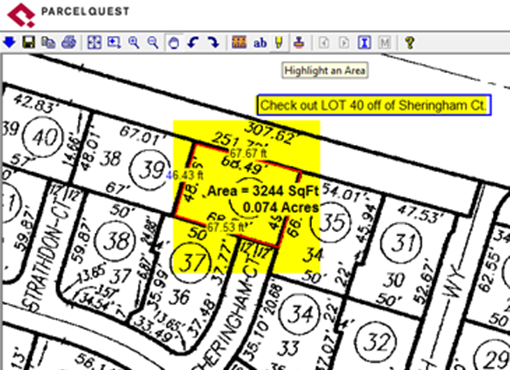This screenshot has width=510, height=370.
Task: Copy the map image to clipboard
Action: [x=48, y=42]
